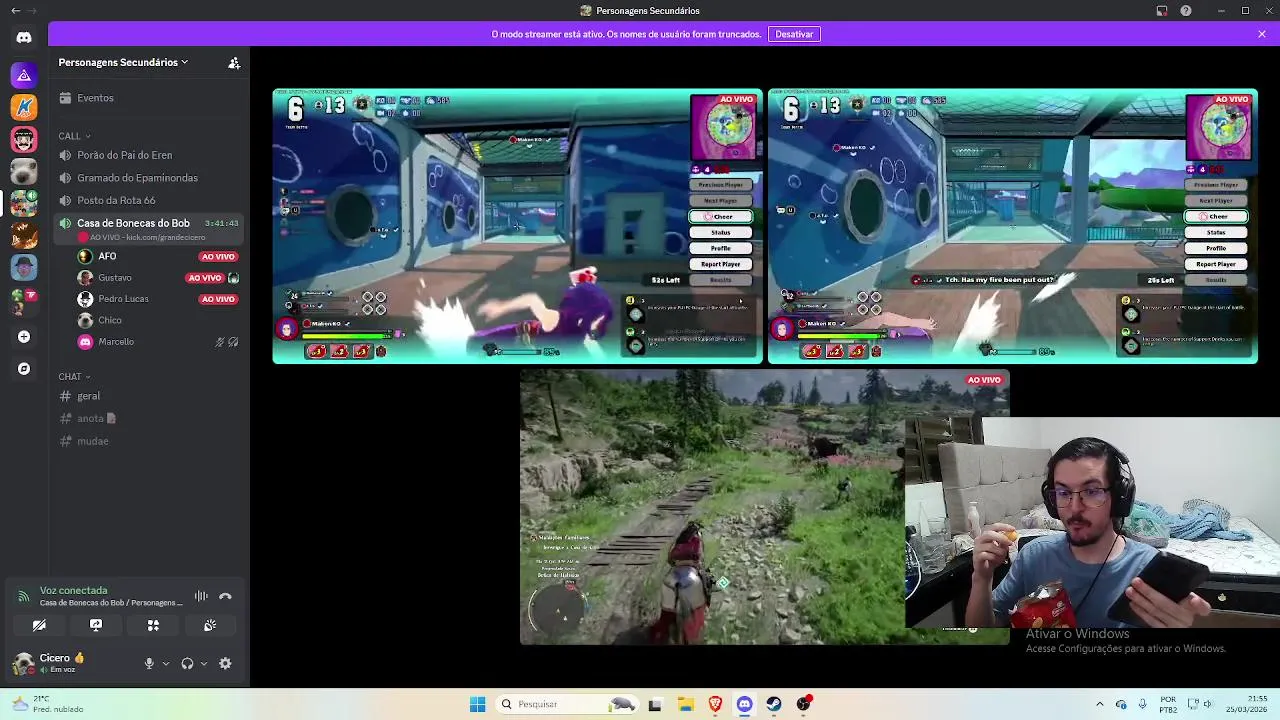Toggle noise suppression waveform icon

(201, 596)
